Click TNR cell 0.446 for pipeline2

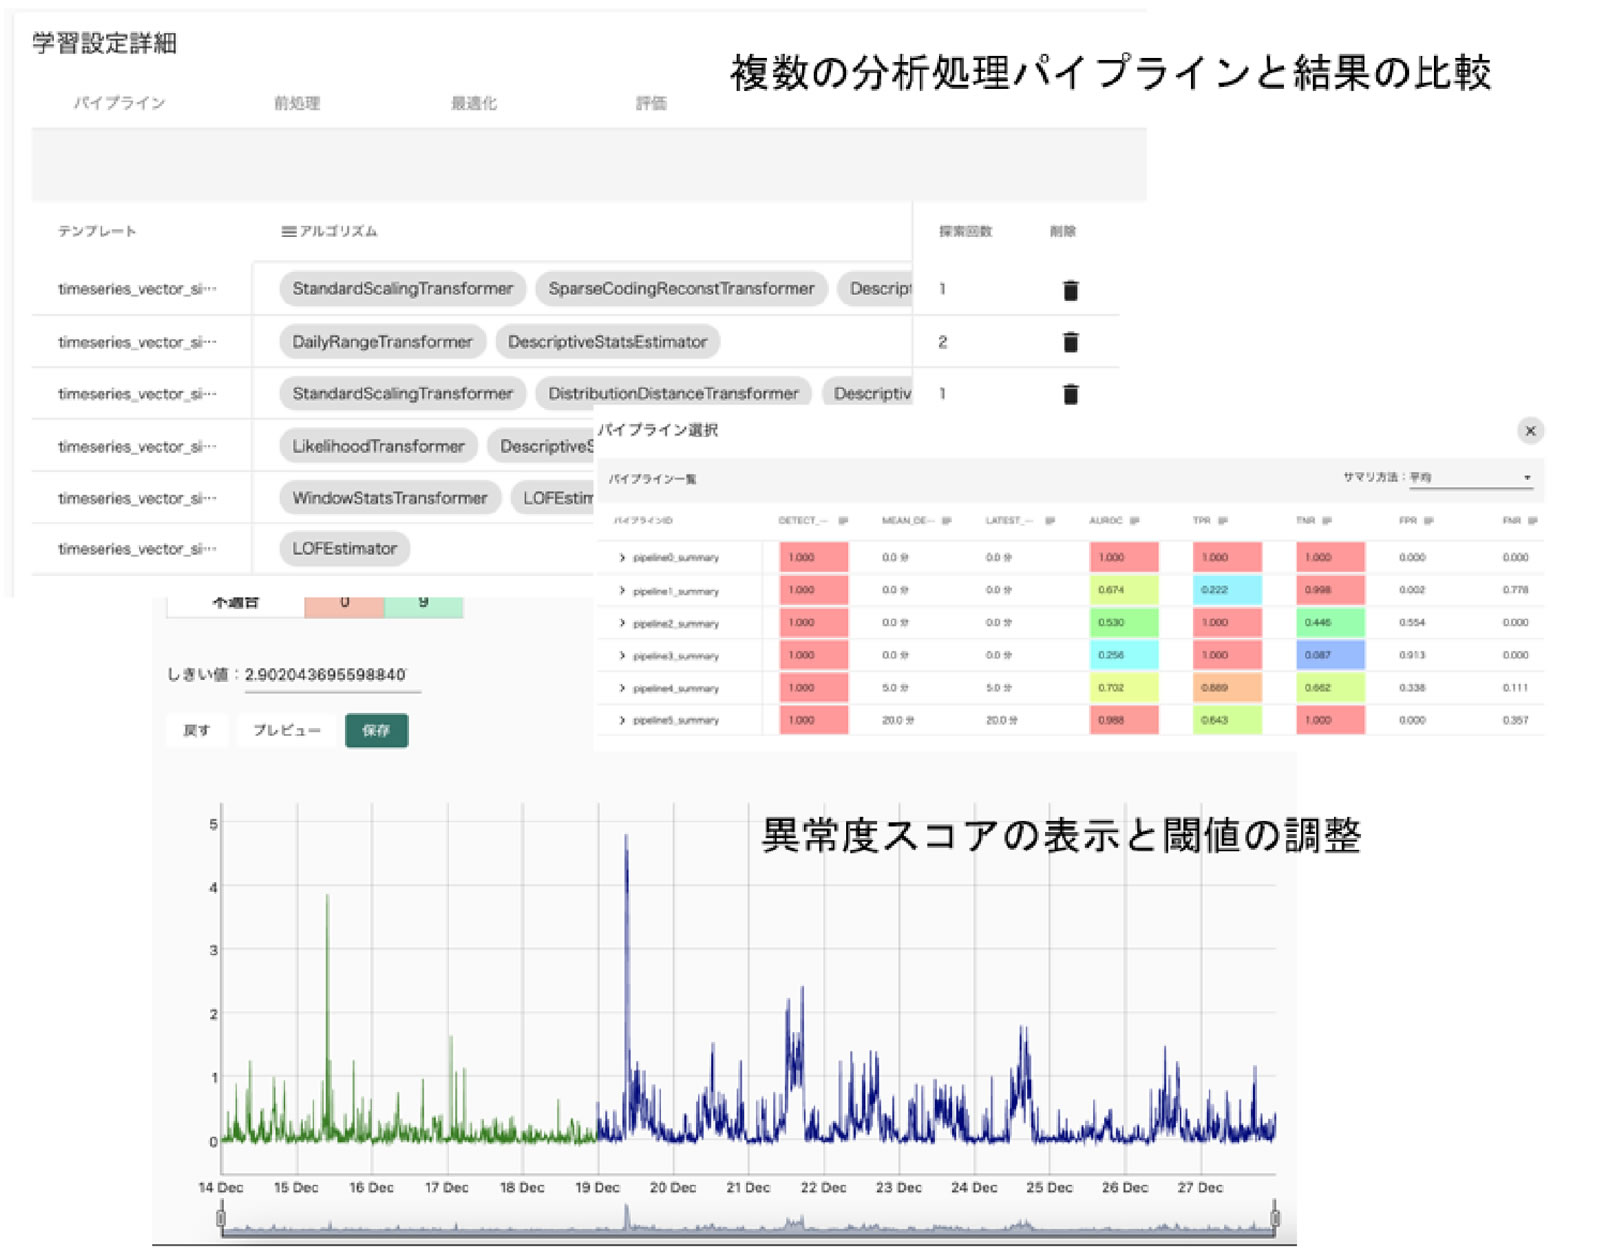pyautogui.click(x=1330, y=623)
